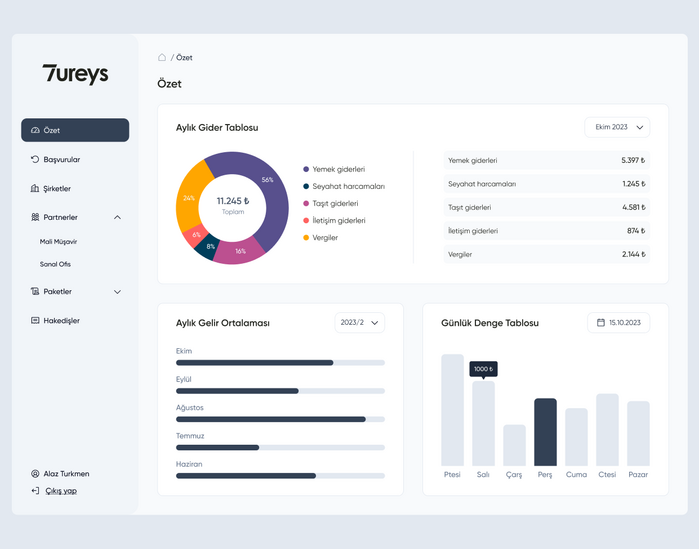
Task: Click the Hakedişler icon in sidebar
Action: pos(35,321)
